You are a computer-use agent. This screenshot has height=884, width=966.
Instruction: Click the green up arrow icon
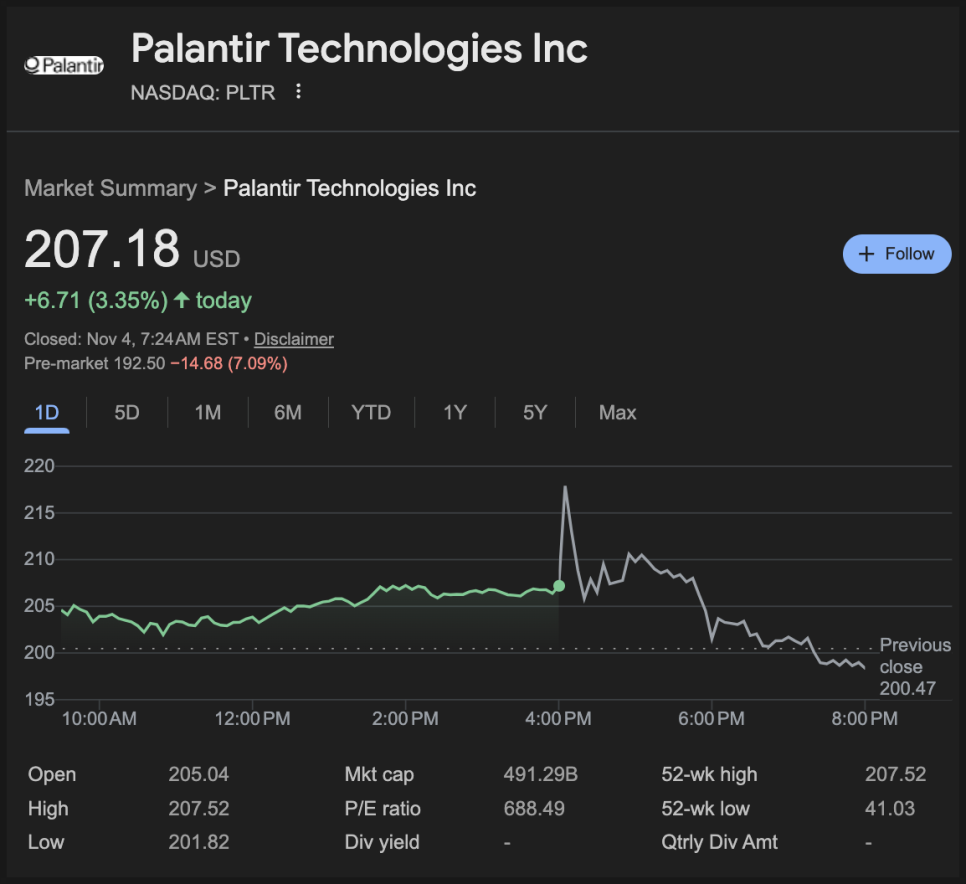[181, 300]
